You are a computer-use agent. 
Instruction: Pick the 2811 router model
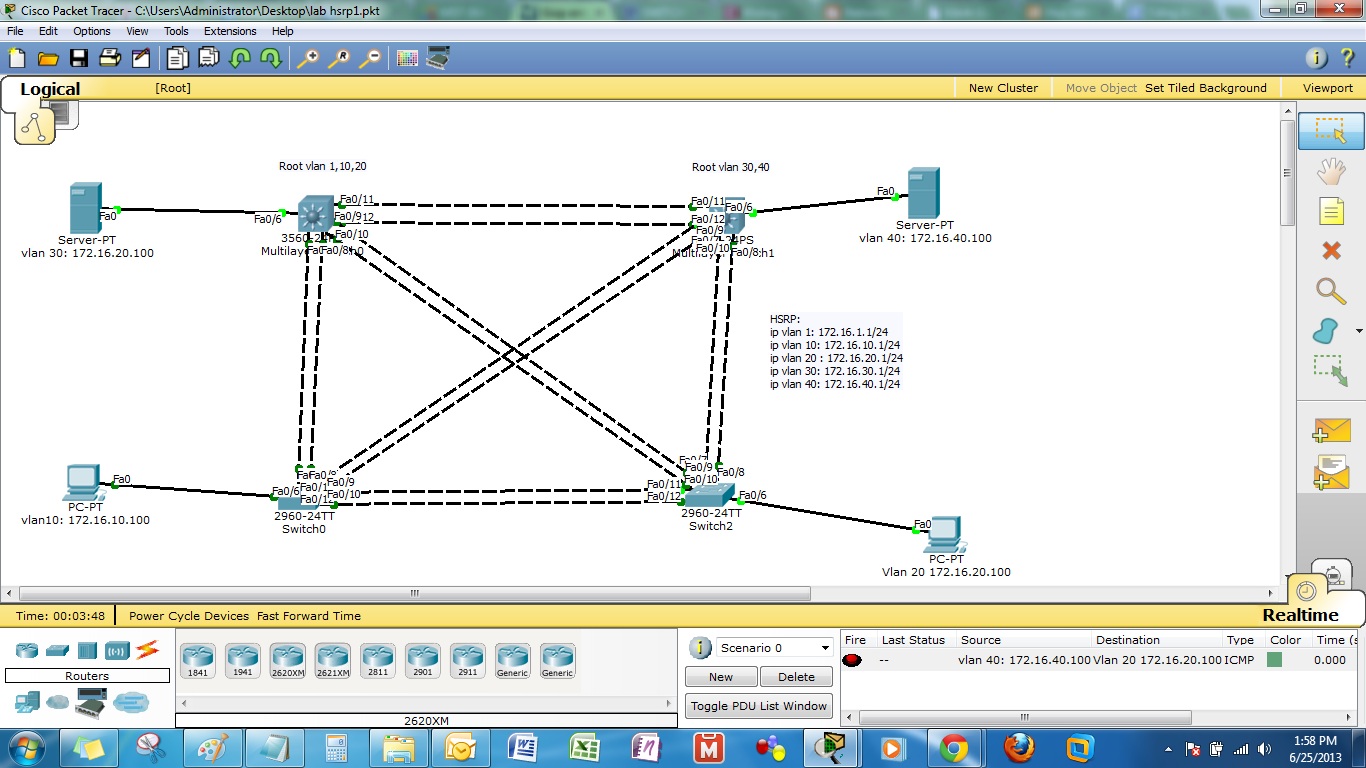click(377, 660)
